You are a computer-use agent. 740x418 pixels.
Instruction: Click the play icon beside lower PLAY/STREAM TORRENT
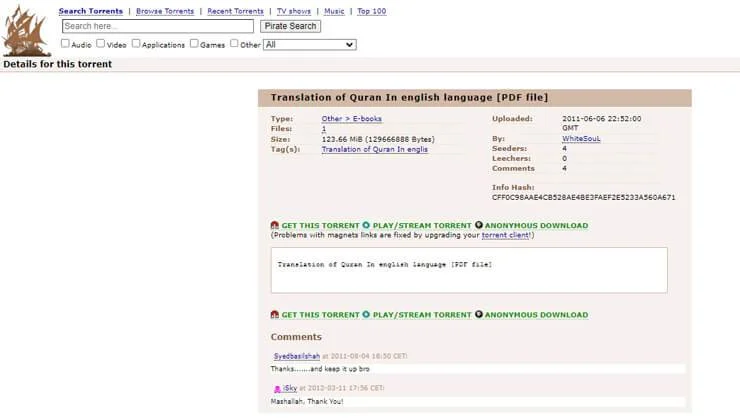coord(366,314)
